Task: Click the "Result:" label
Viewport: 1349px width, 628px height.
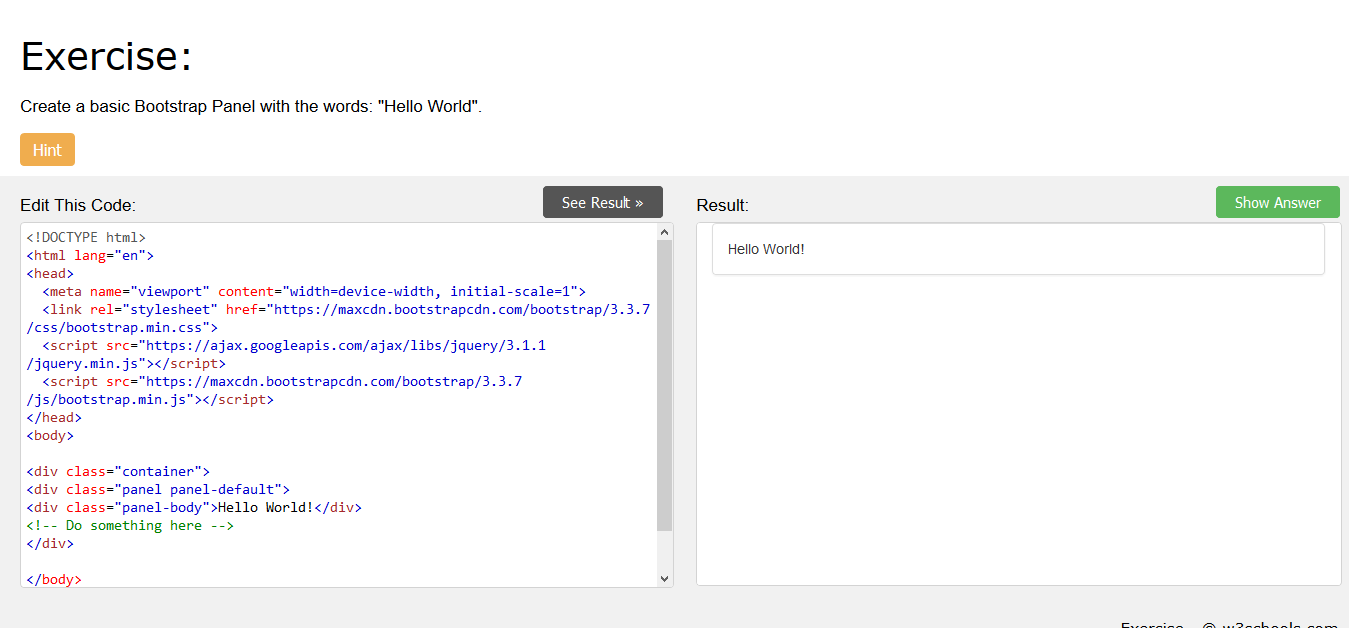Action: click(722, 205)
